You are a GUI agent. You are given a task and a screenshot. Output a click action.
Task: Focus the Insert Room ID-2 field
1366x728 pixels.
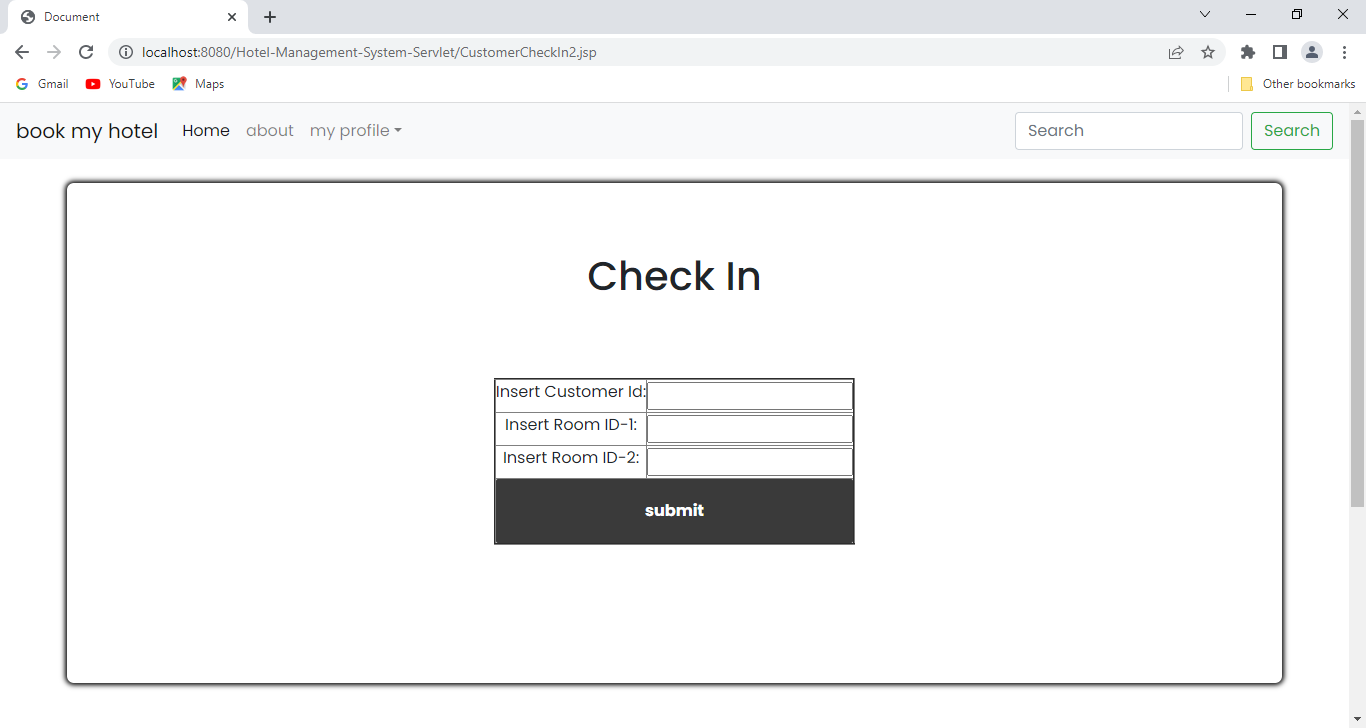point(750,462)
